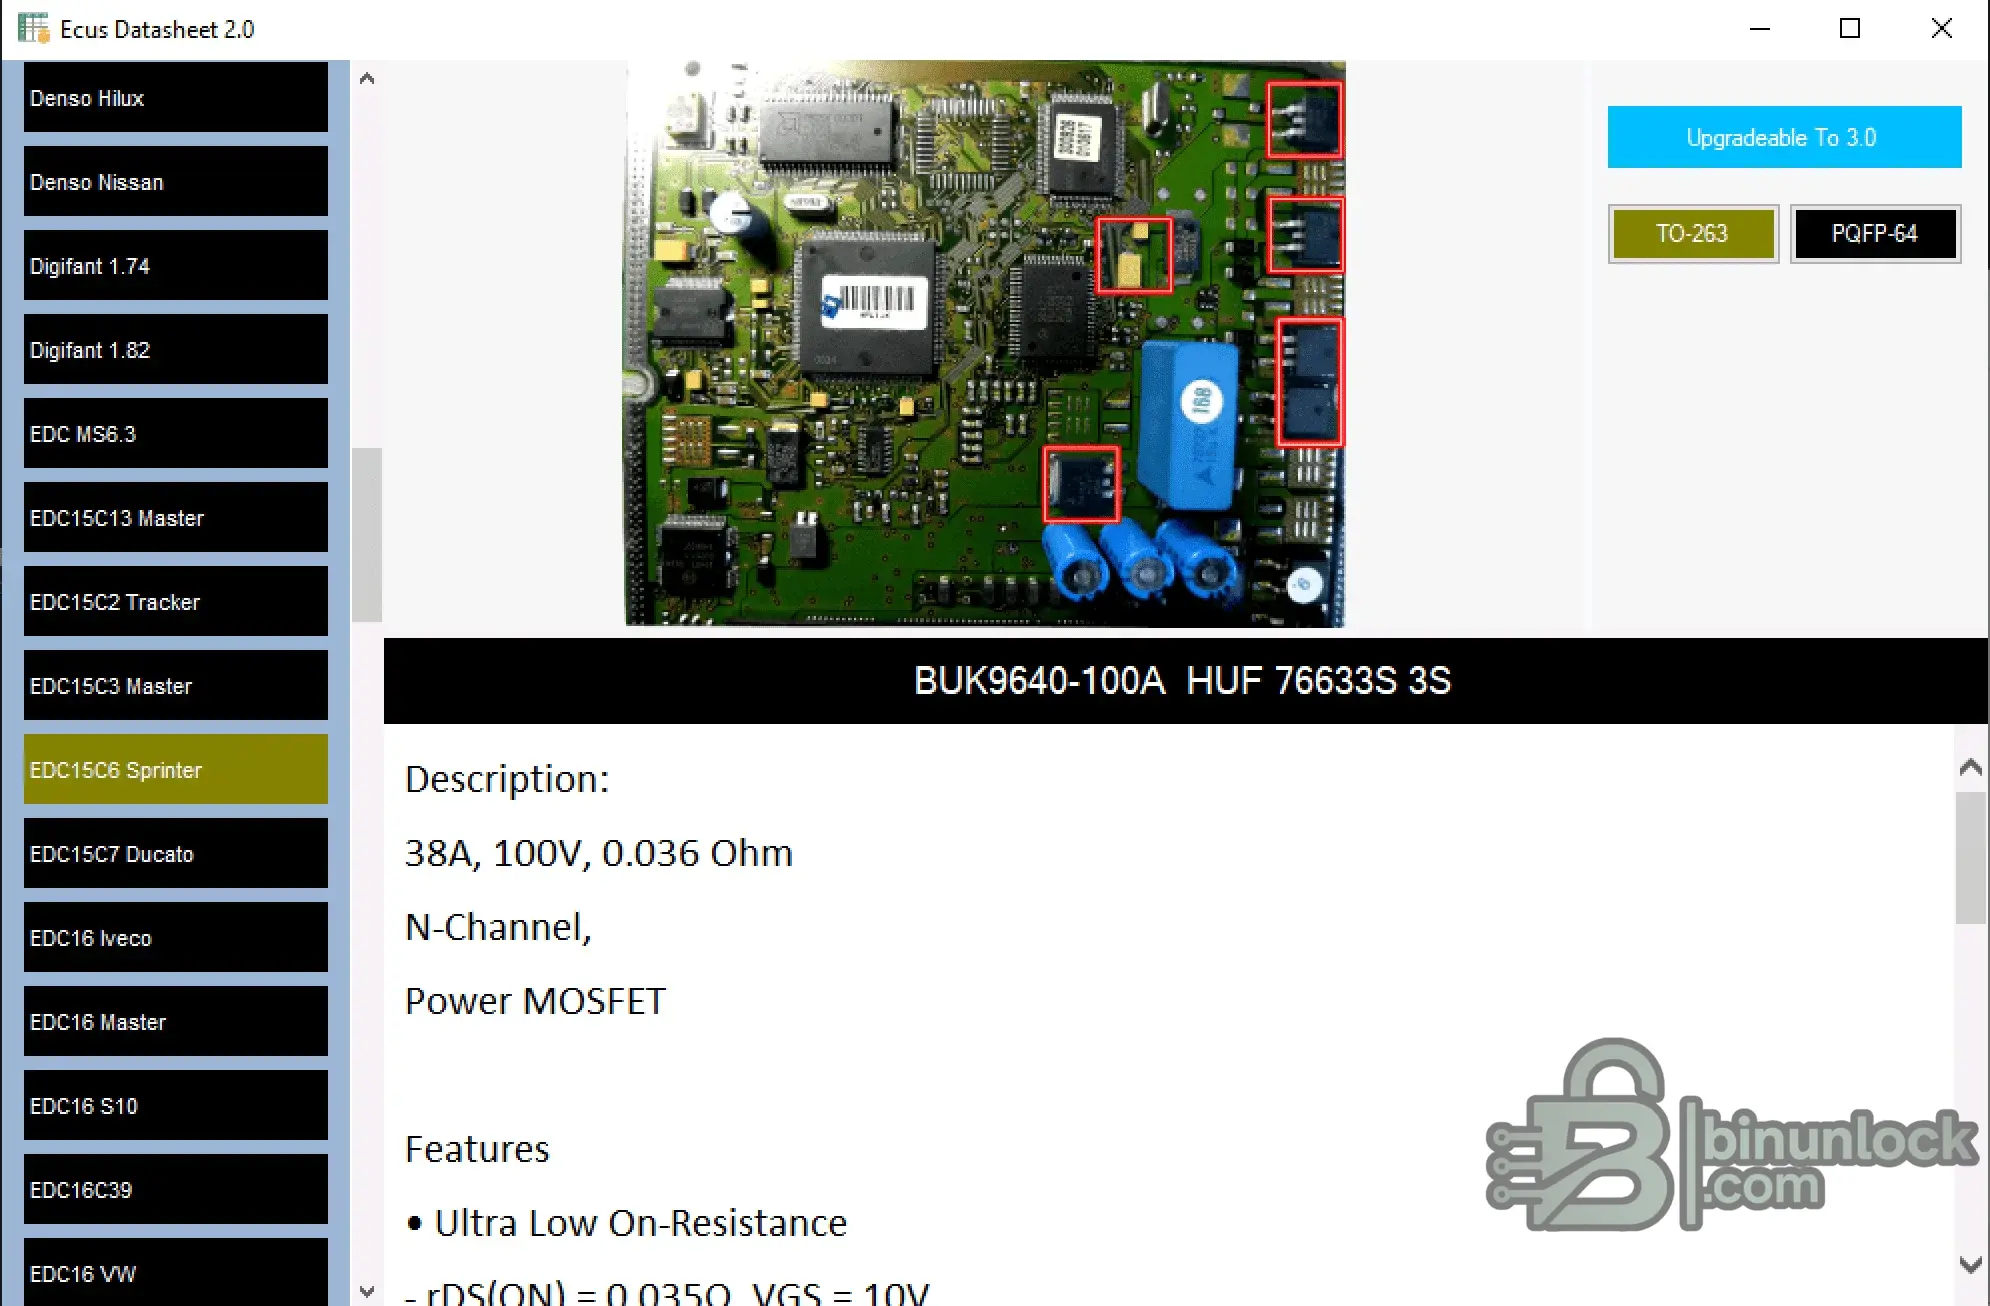1990x1306 pixels.
Task: Click the Ecus Datasheet app icon
Action: pyautogui.click(x=34, y=28)
